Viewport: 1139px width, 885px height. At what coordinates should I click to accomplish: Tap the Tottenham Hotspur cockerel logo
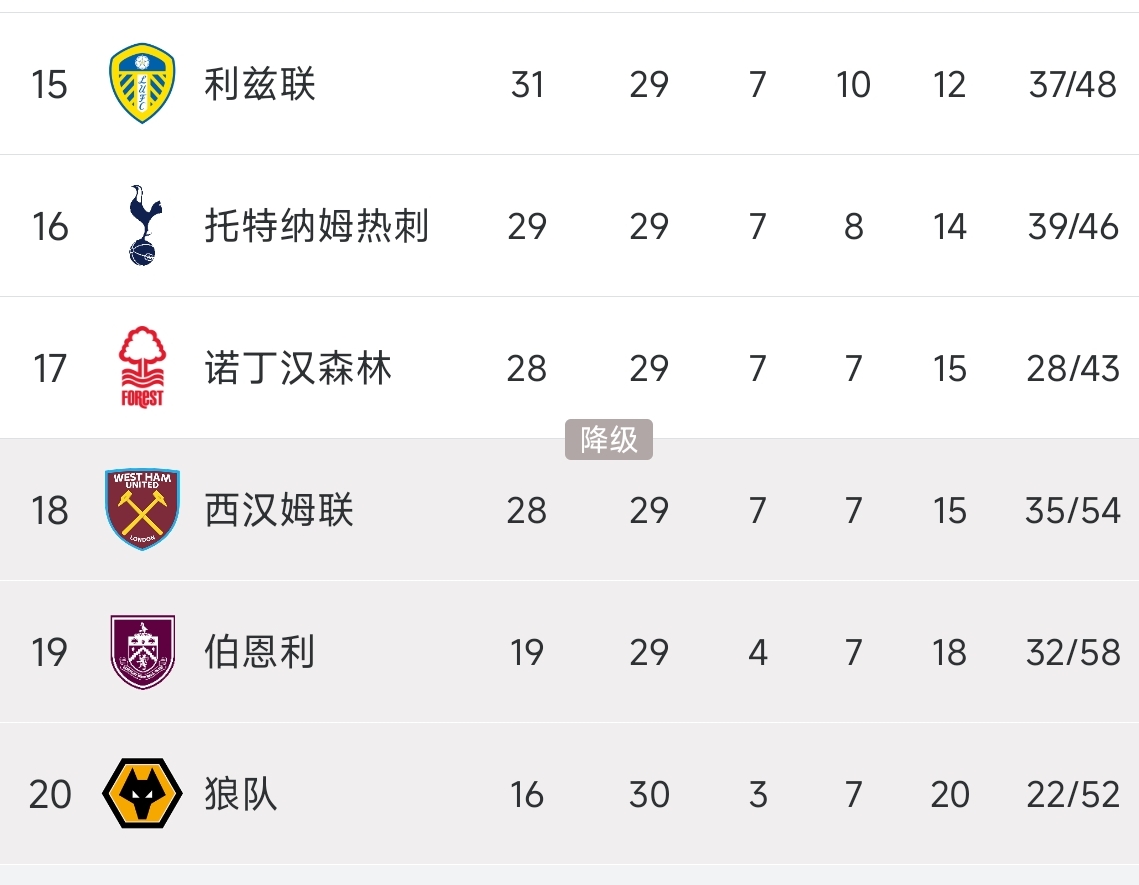pos(142,226)
